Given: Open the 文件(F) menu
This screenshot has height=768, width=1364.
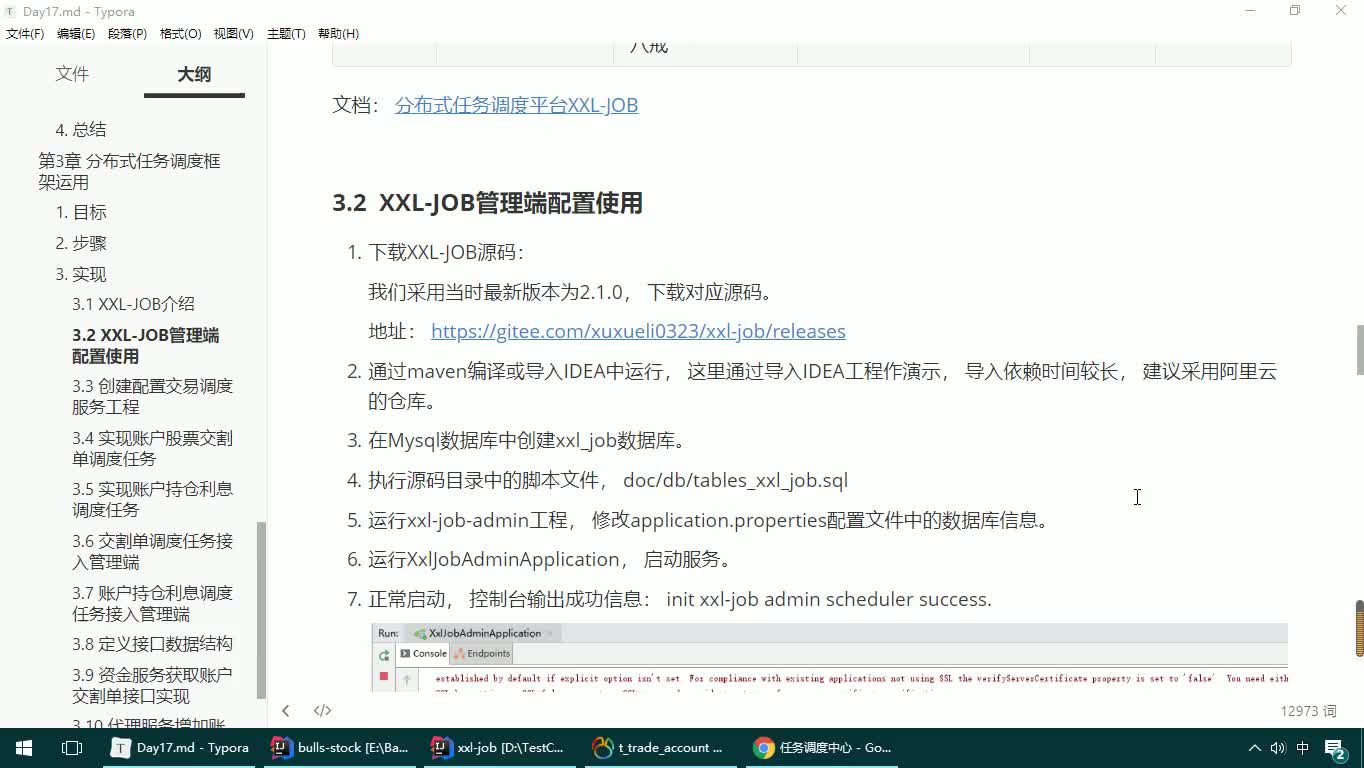Looking at the screenshot, I should click(25, 33).
